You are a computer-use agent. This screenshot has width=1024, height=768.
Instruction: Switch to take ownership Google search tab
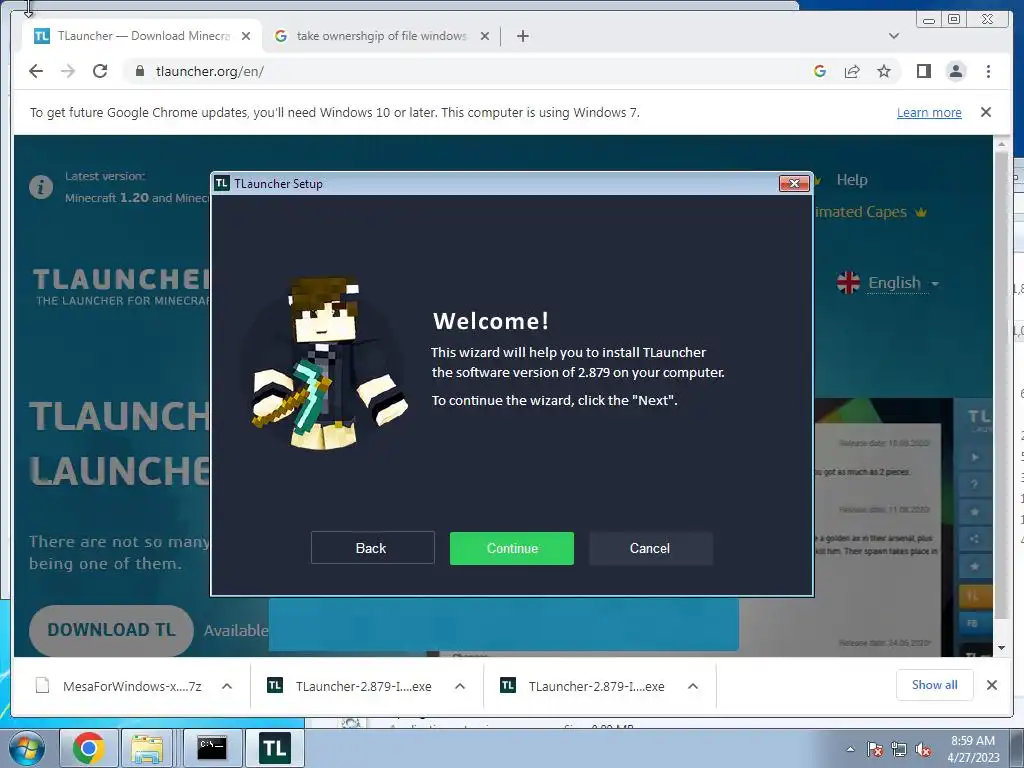tap(381, 36)
